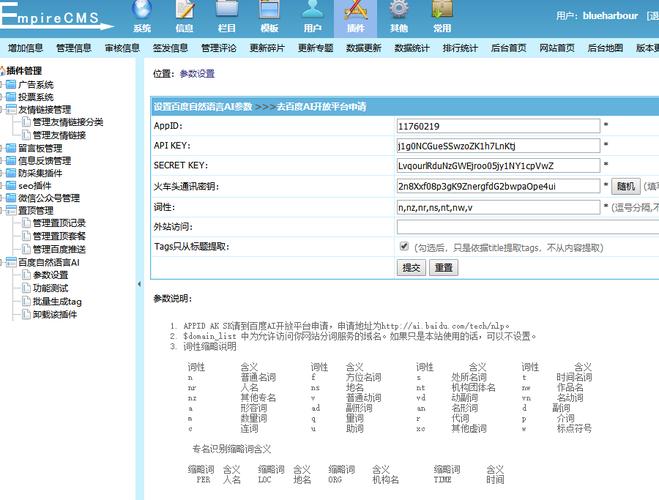Go to 网站首页 in the submenu bar
Image resolution: width=659 pixels, height=500 pixels.
(x=557, y=48)
